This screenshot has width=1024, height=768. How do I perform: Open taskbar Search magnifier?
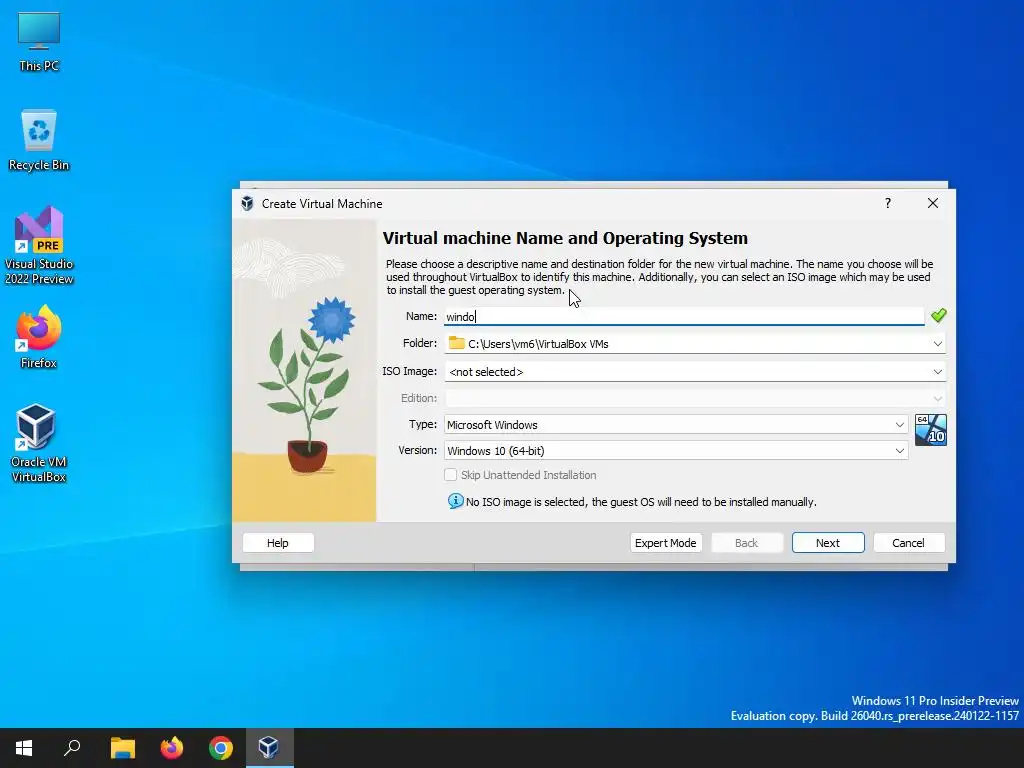(72, 748)
